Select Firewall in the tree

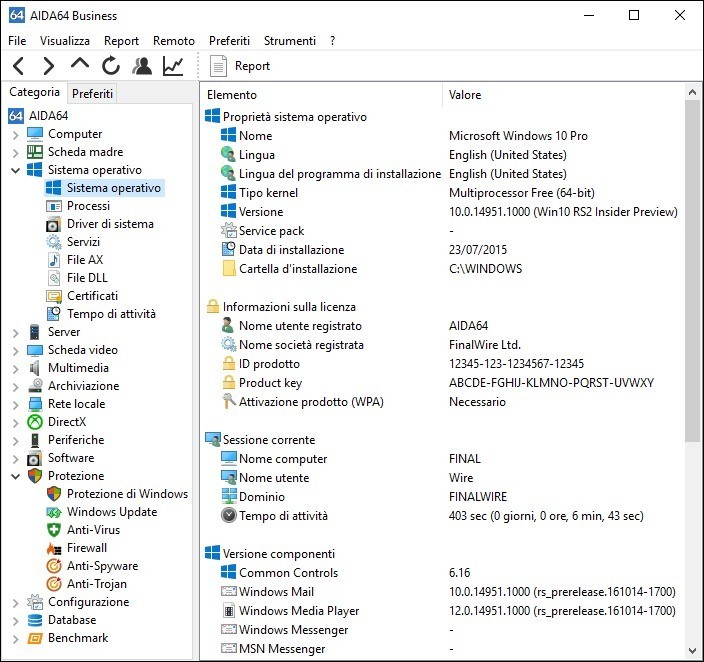click(86, 548)
